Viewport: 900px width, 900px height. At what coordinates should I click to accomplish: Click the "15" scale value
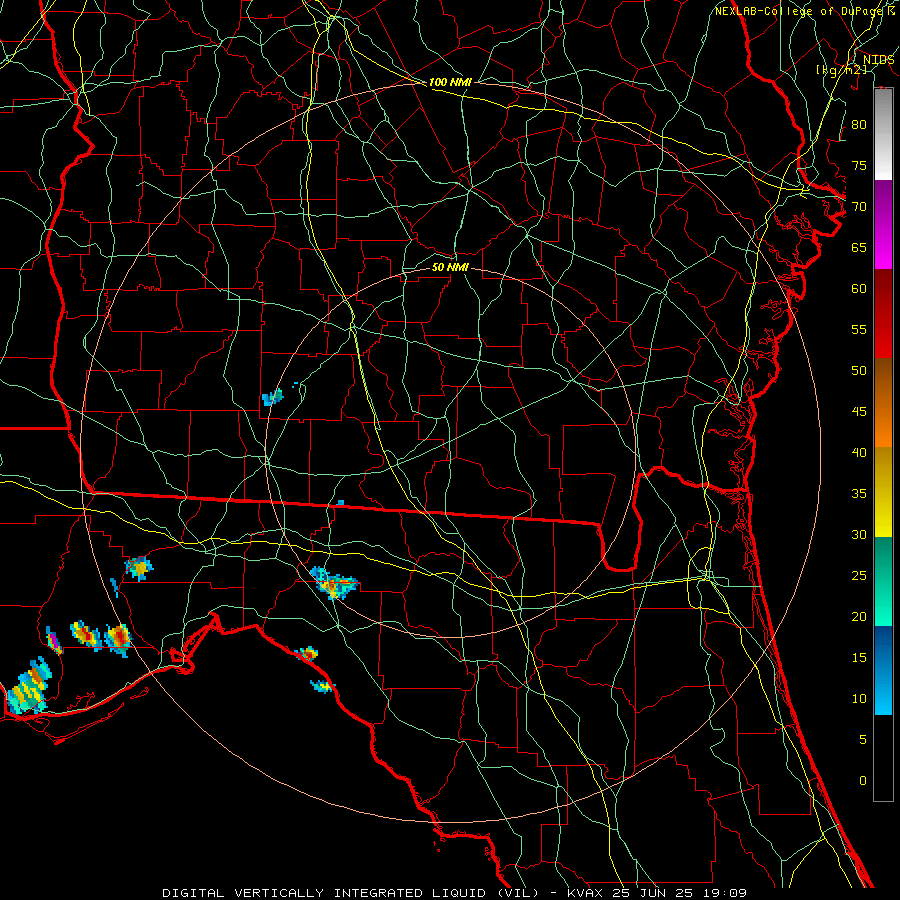pyautogui.click(x=859, y=658)
